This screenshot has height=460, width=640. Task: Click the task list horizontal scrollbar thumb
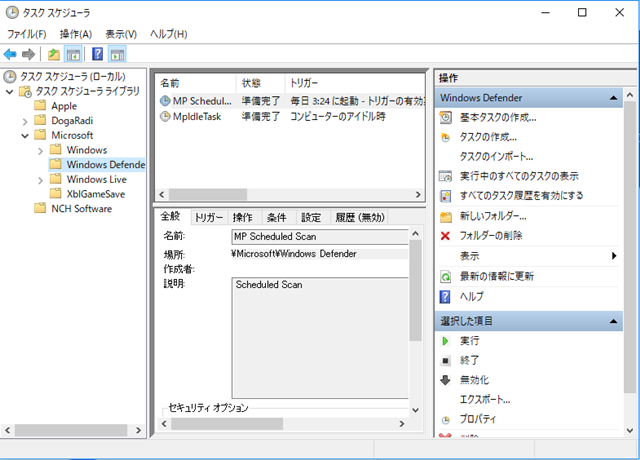pos(208,194)
